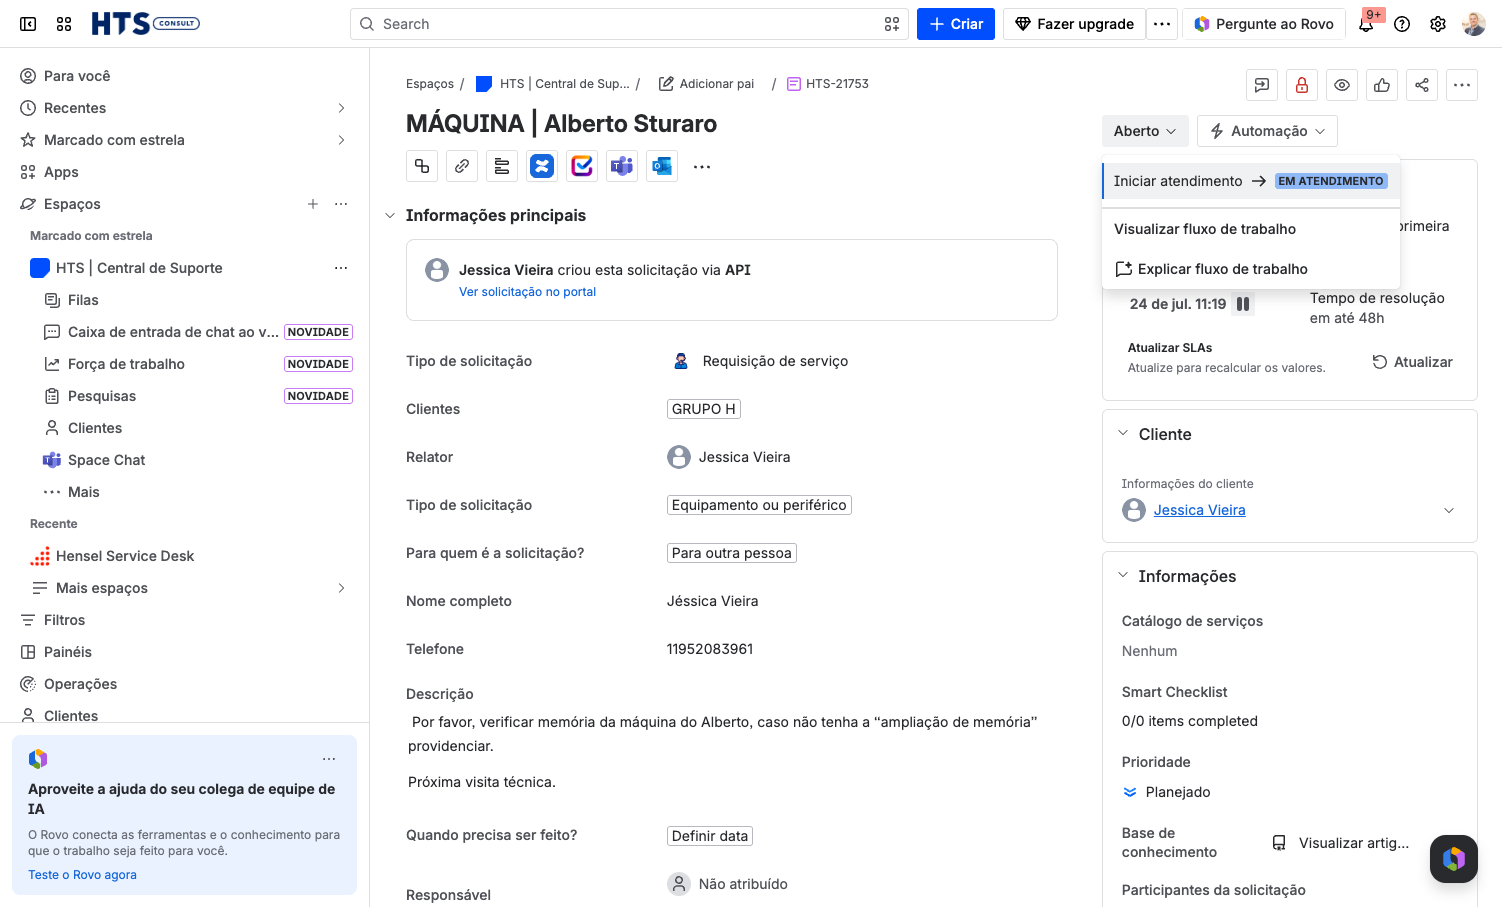Pause SLA timer button next to 11:19

point(1243,304)
